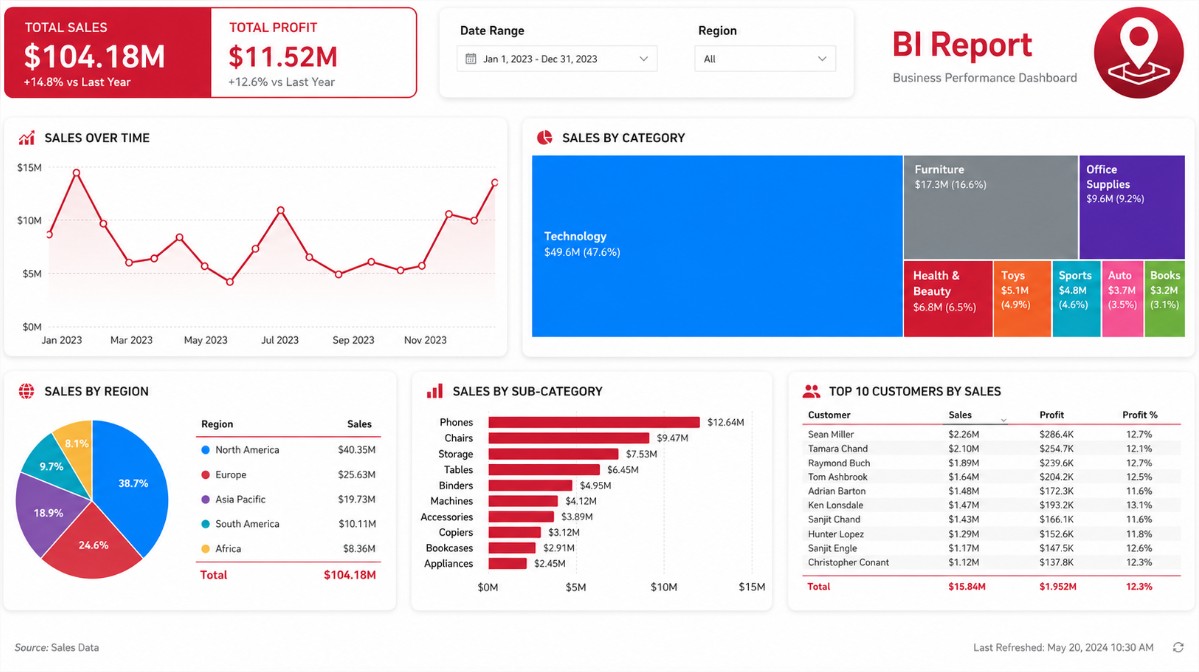Click the Machines bar of $4.12M
The image size is (1199, 672).
click(x=523, y=501)
